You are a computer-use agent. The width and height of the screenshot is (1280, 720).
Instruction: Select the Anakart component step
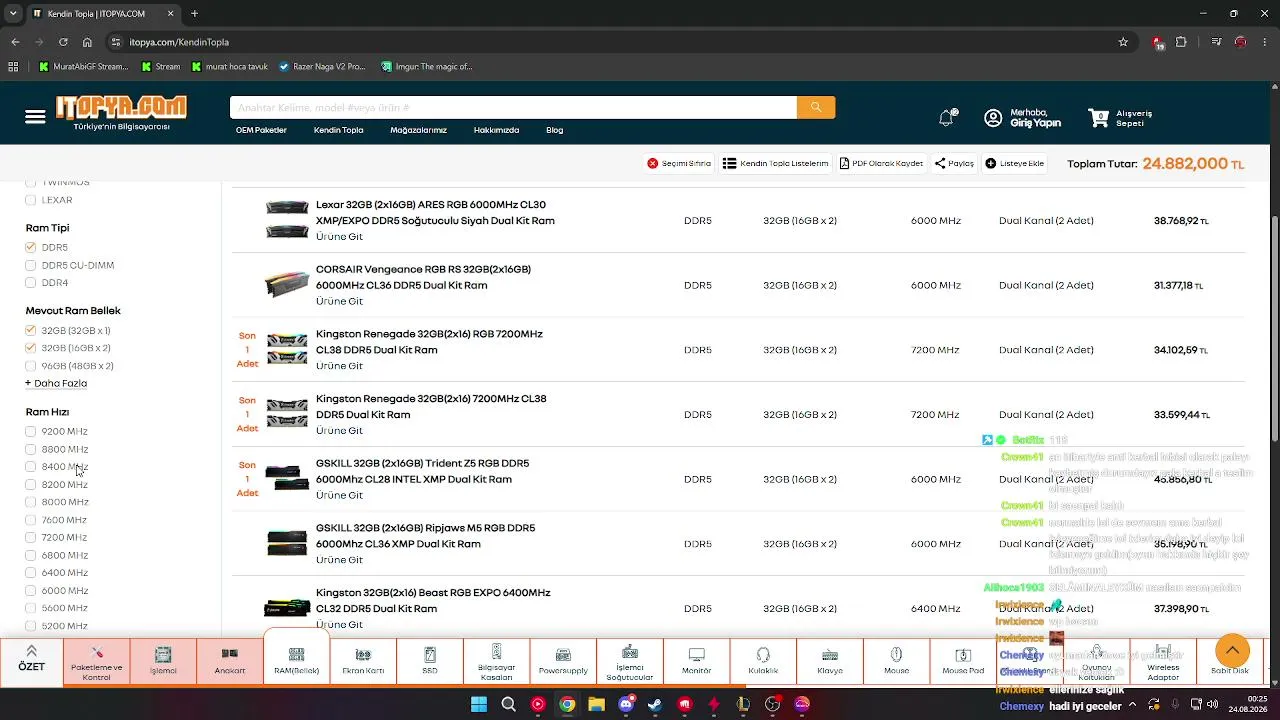pos(230,662)
